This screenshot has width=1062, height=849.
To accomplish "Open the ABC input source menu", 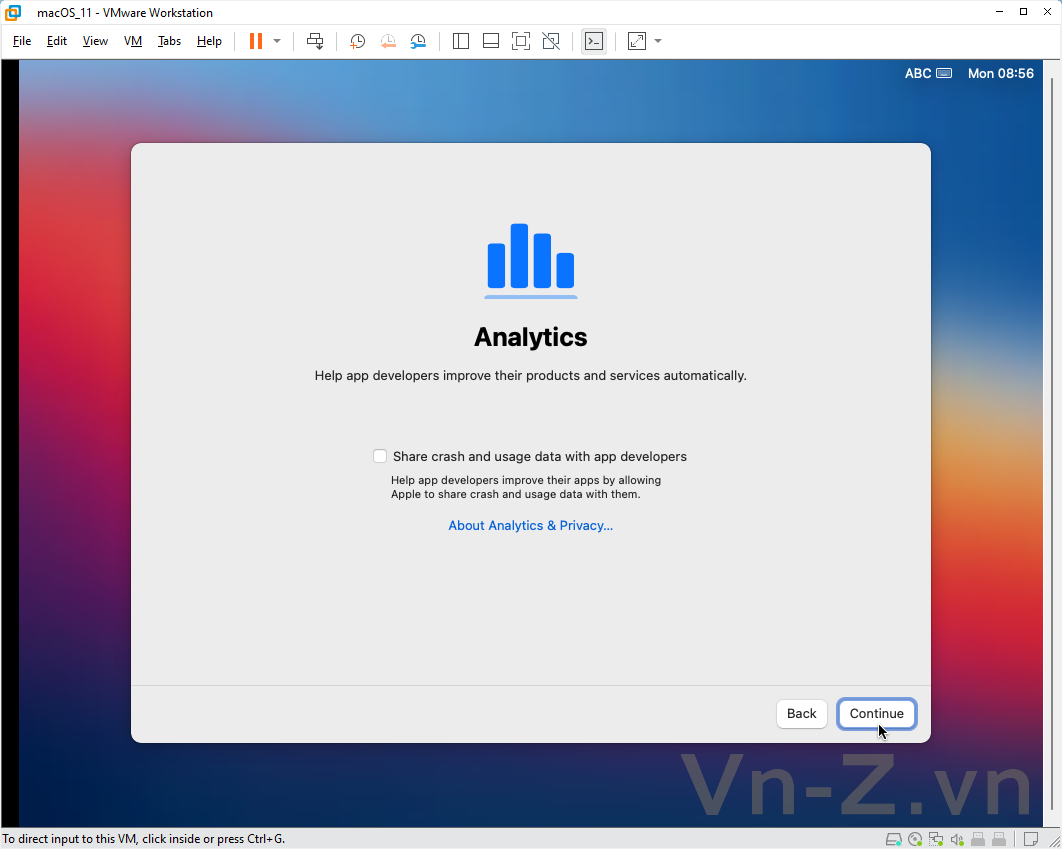I will [x=928, y=73].
